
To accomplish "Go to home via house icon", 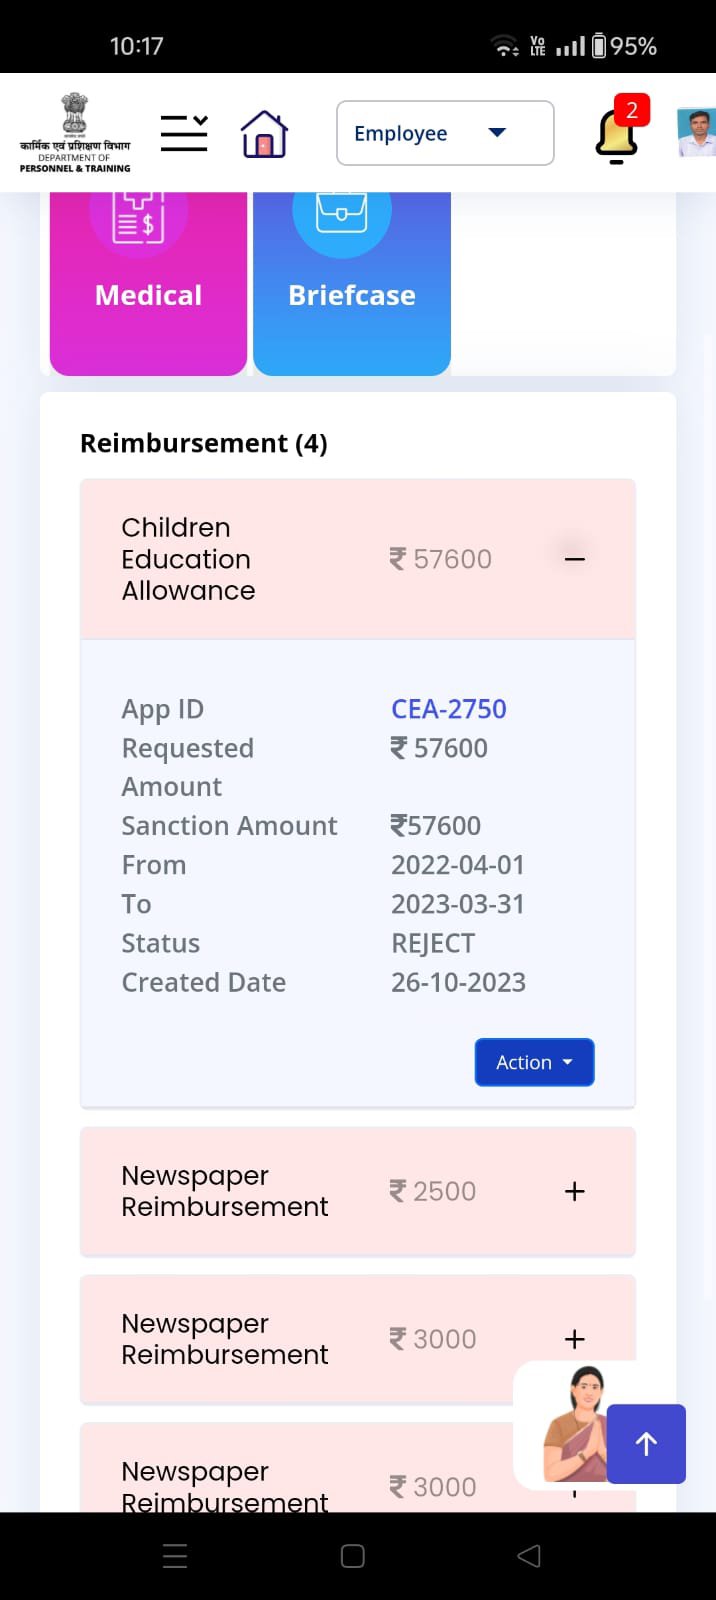I will tap(264, 134).
